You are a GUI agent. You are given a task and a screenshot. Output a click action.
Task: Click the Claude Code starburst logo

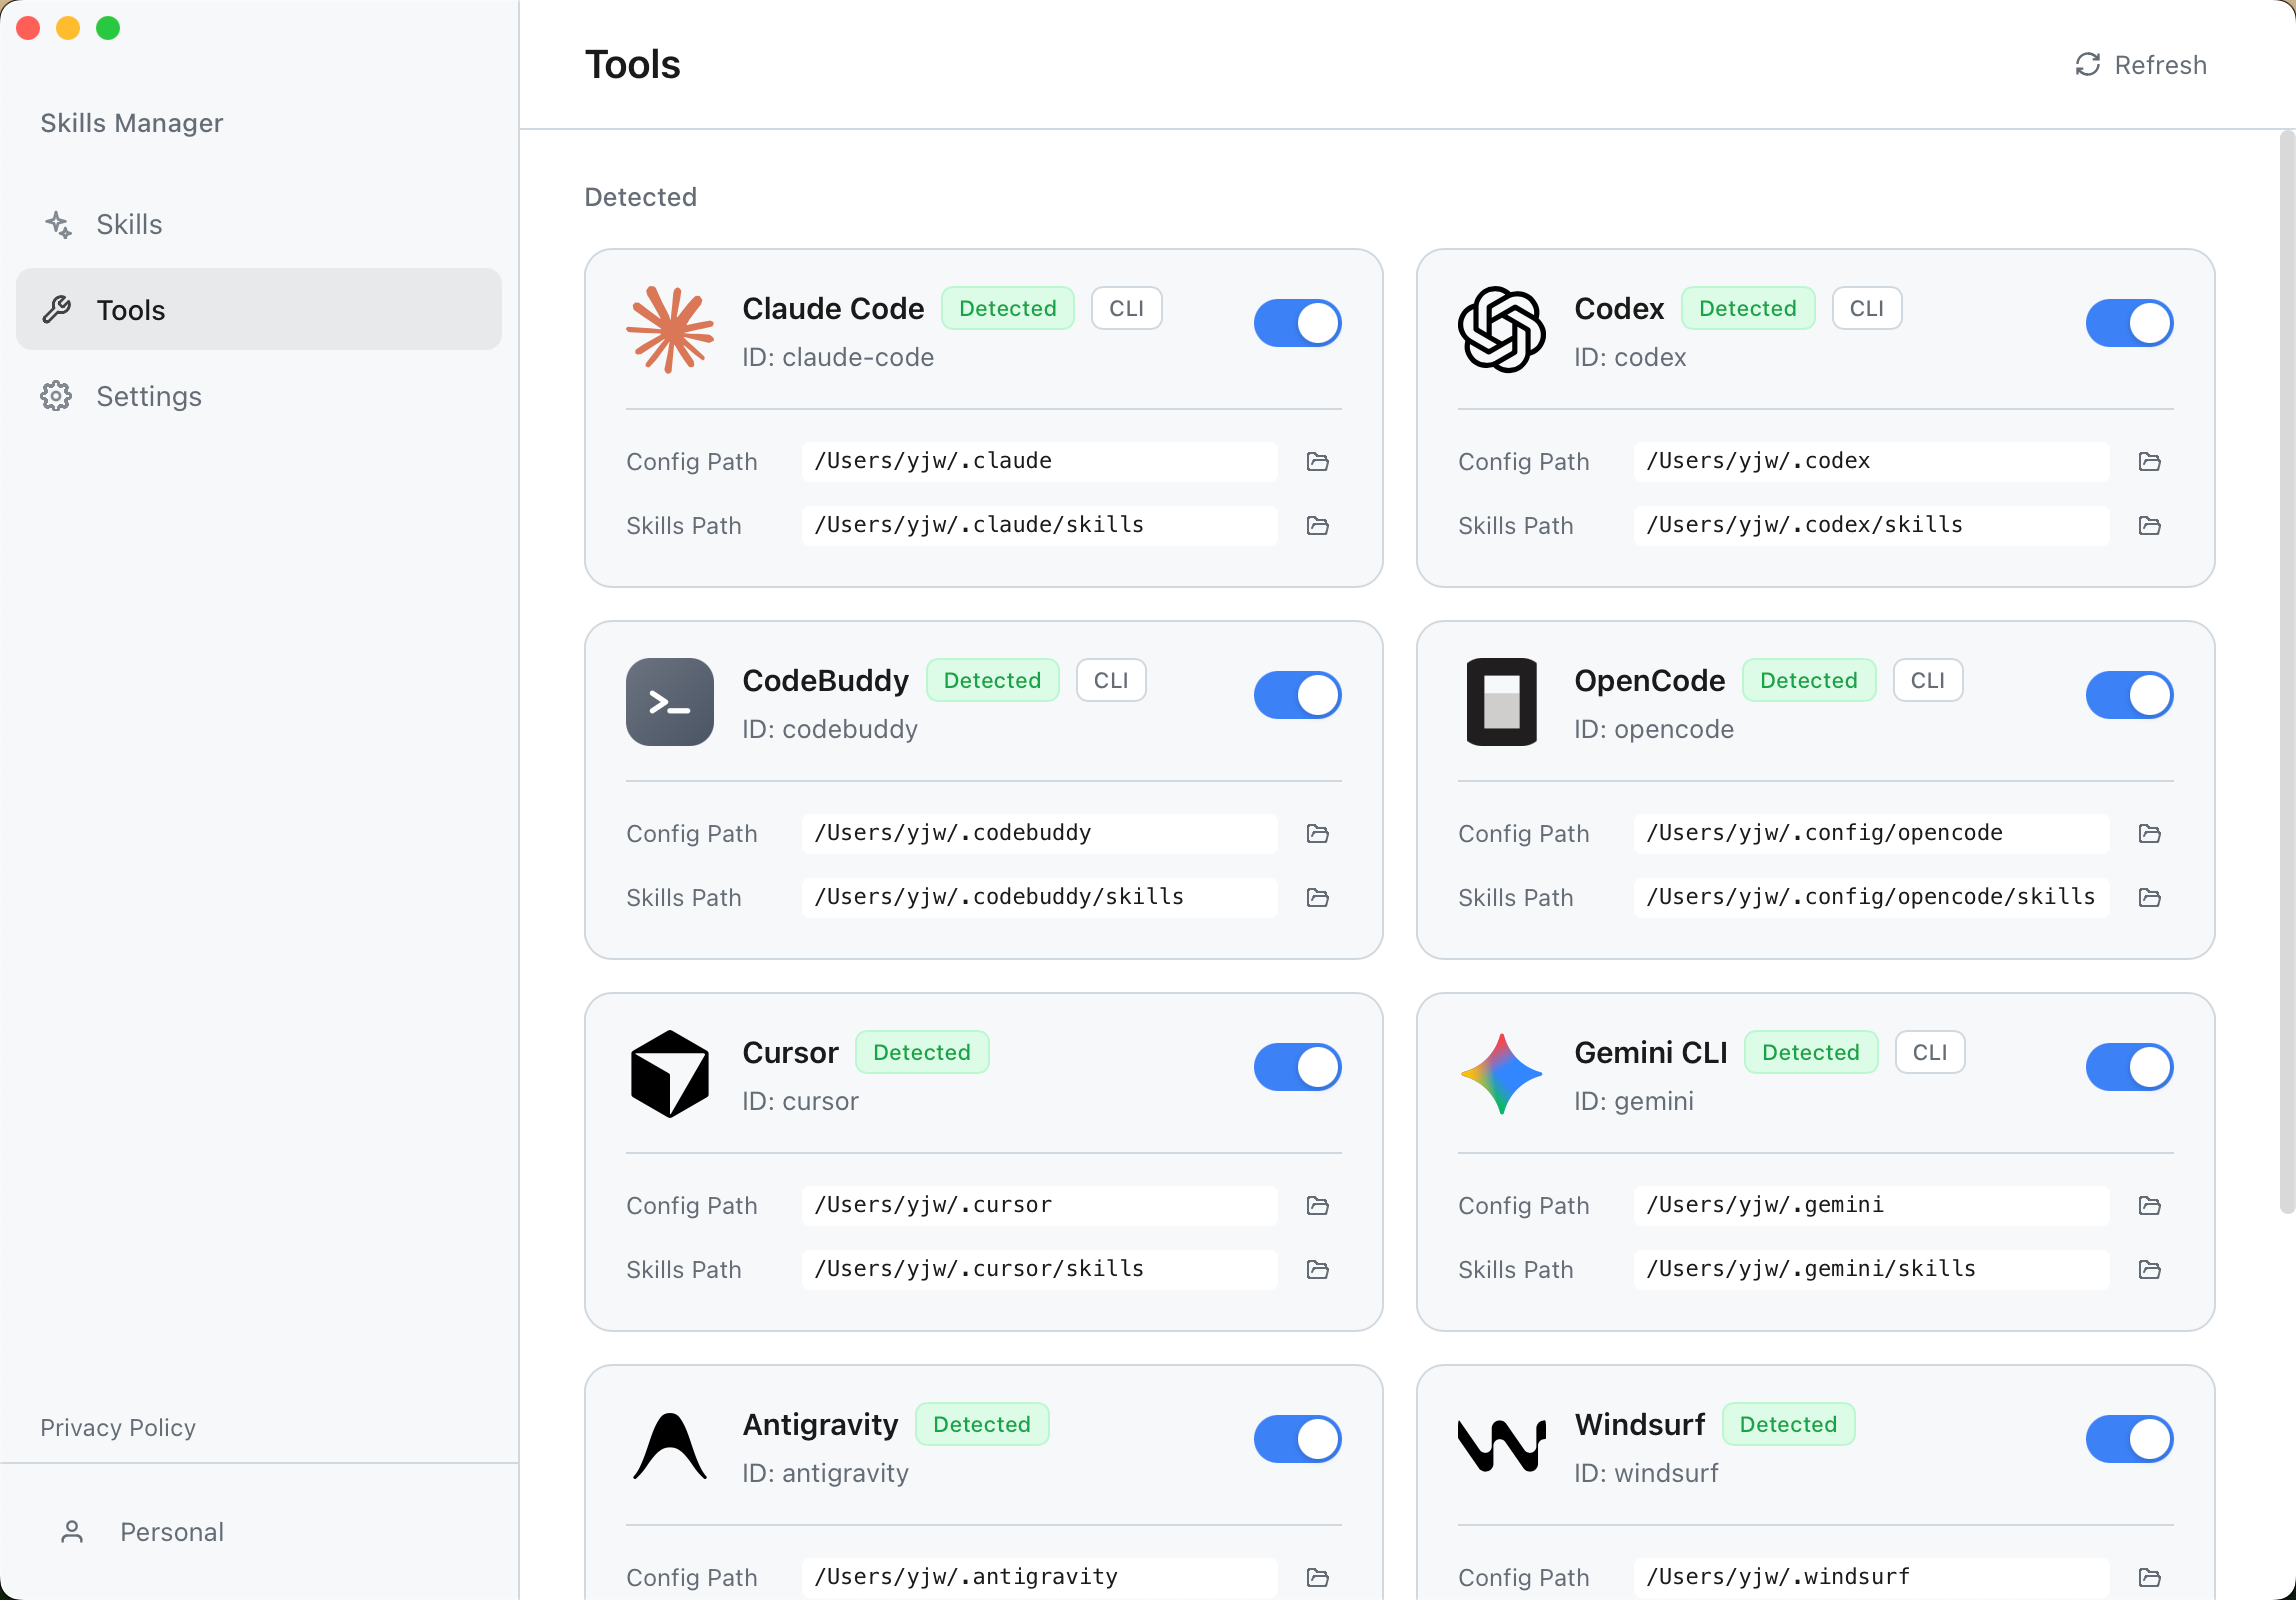[669, 330]
